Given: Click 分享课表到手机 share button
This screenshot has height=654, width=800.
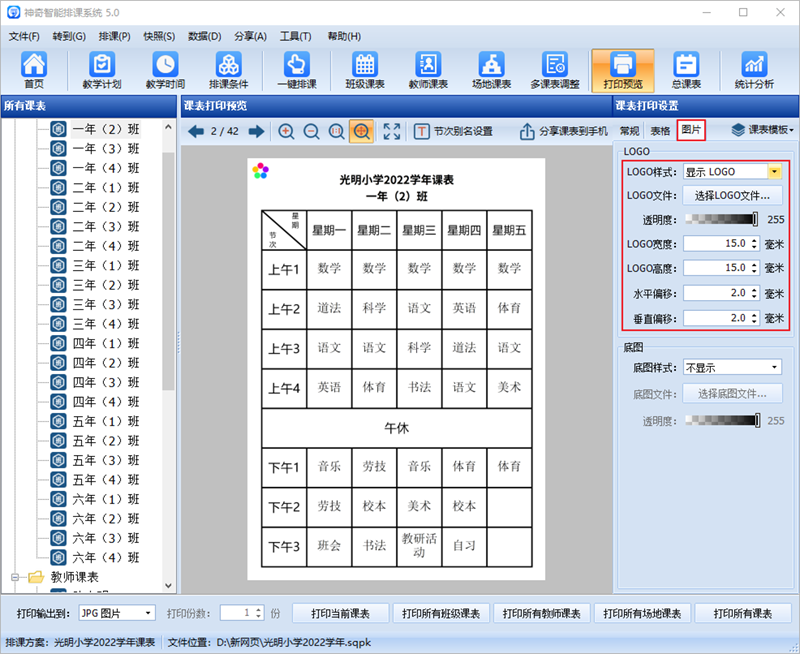Looking at the screenshot, I should (x=564, y=132).
